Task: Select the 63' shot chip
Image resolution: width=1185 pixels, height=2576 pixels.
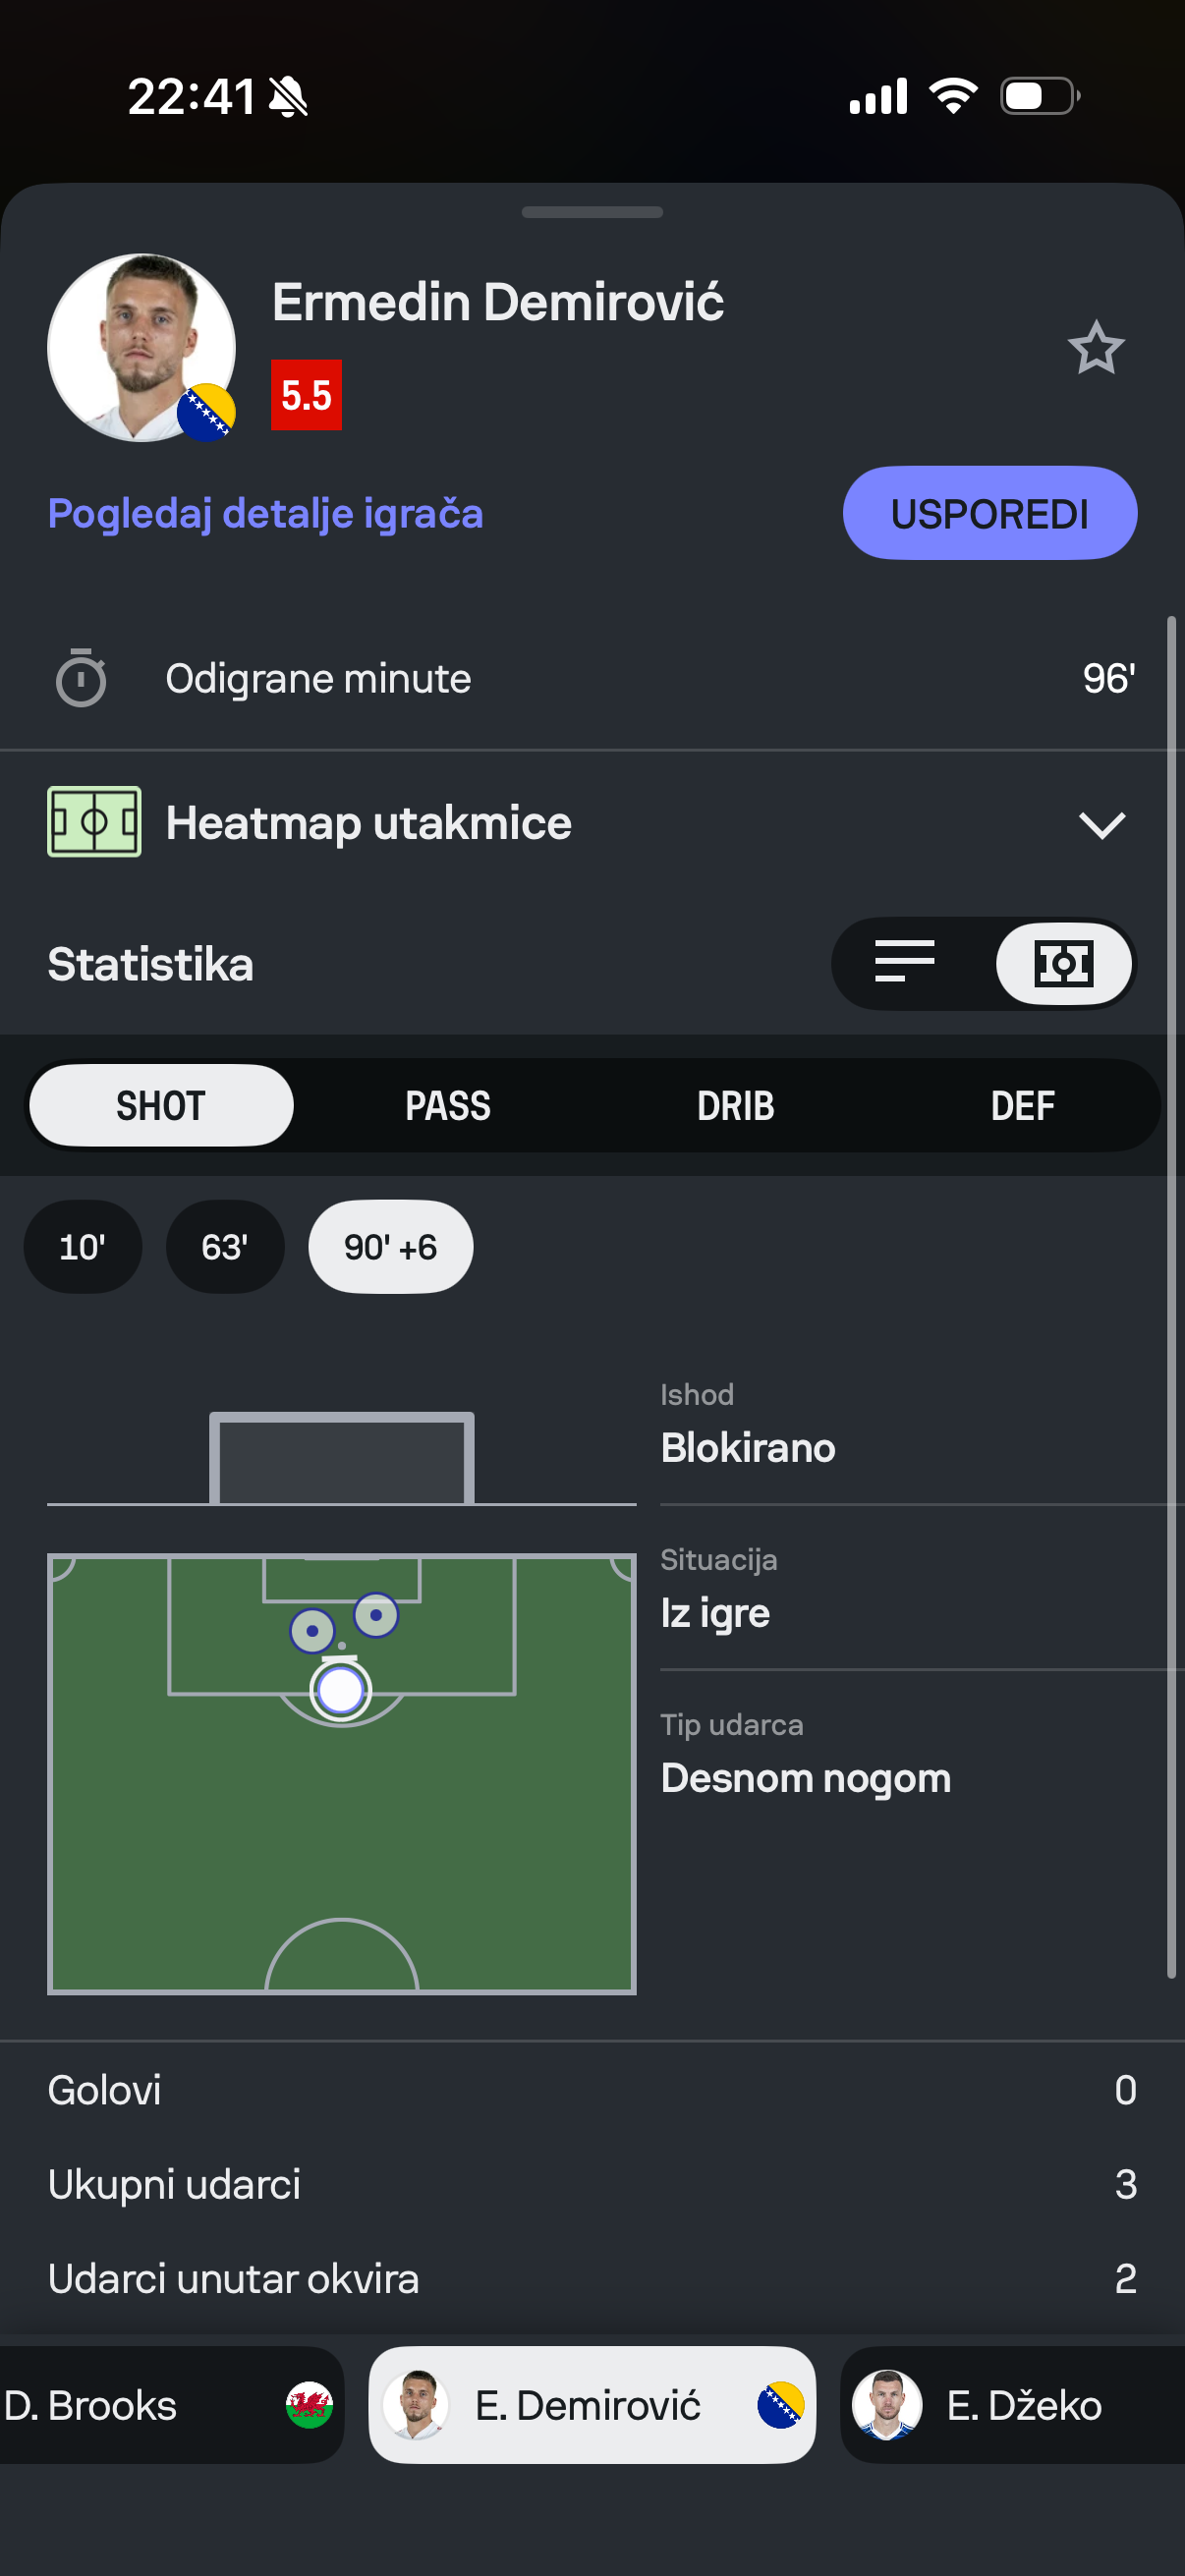Action: point(224,1247)
